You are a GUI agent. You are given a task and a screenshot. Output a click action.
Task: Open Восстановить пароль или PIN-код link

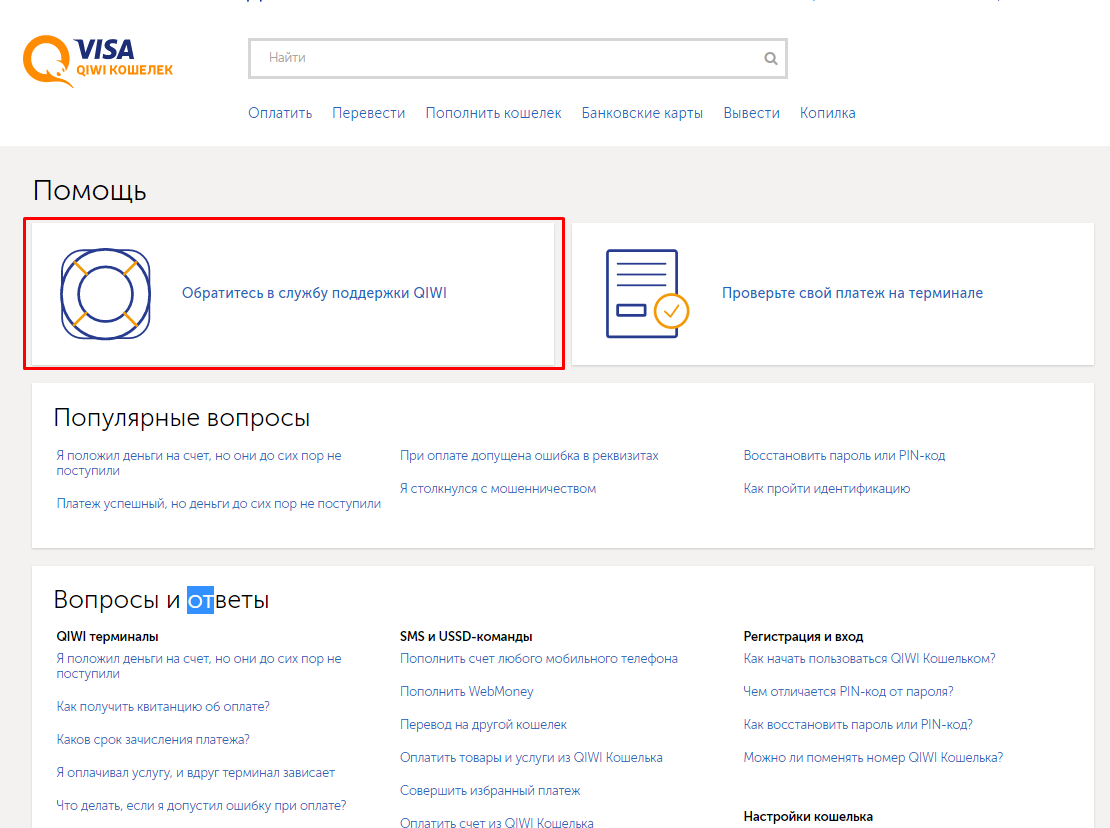pyautogui.click(x=844, y=456)
